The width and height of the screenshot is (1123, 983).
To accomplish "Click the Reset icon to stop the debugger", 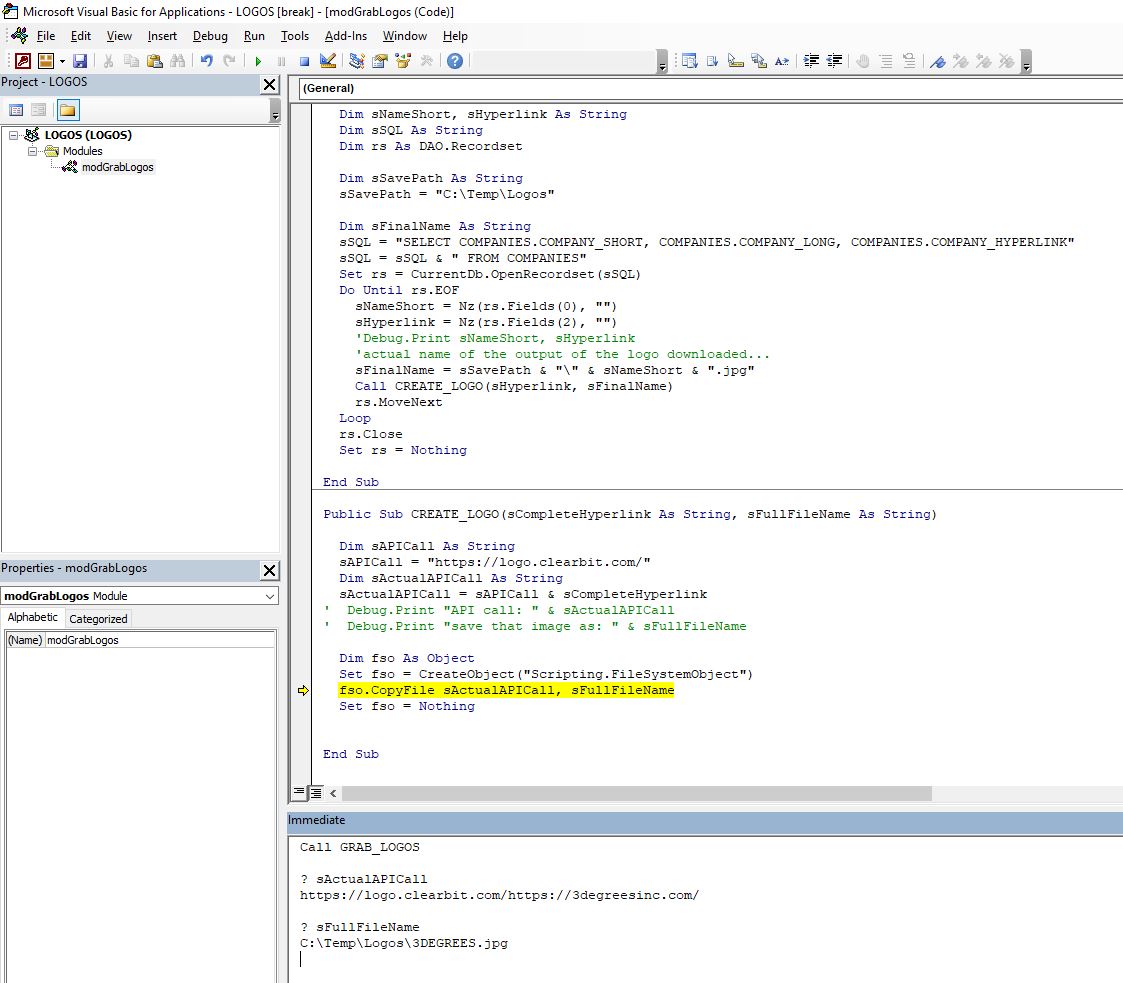I will click(x=304, y=60).
